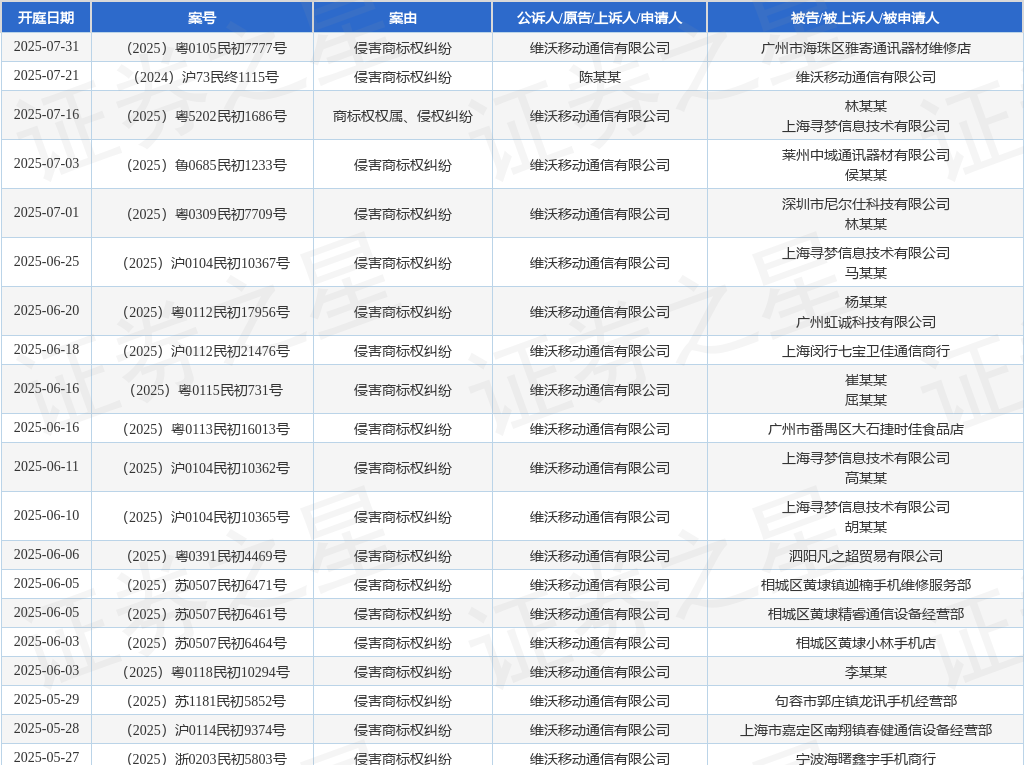Click defendant 维沃移动通信有限公司 in 2025-07-21 row
The image size is (1024, 765).
[x=865, y=76]
